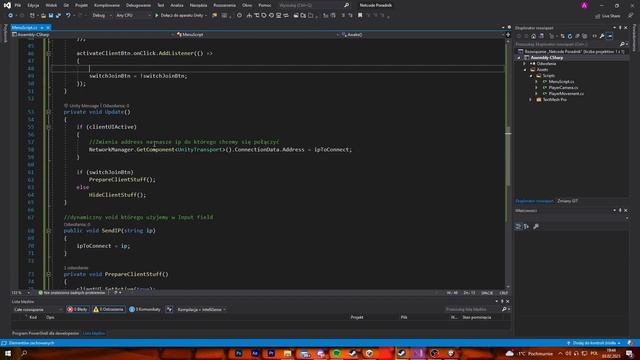
Task: Click the Properties wrench in Solution Explorer toolbar
Action: (602, 36)
